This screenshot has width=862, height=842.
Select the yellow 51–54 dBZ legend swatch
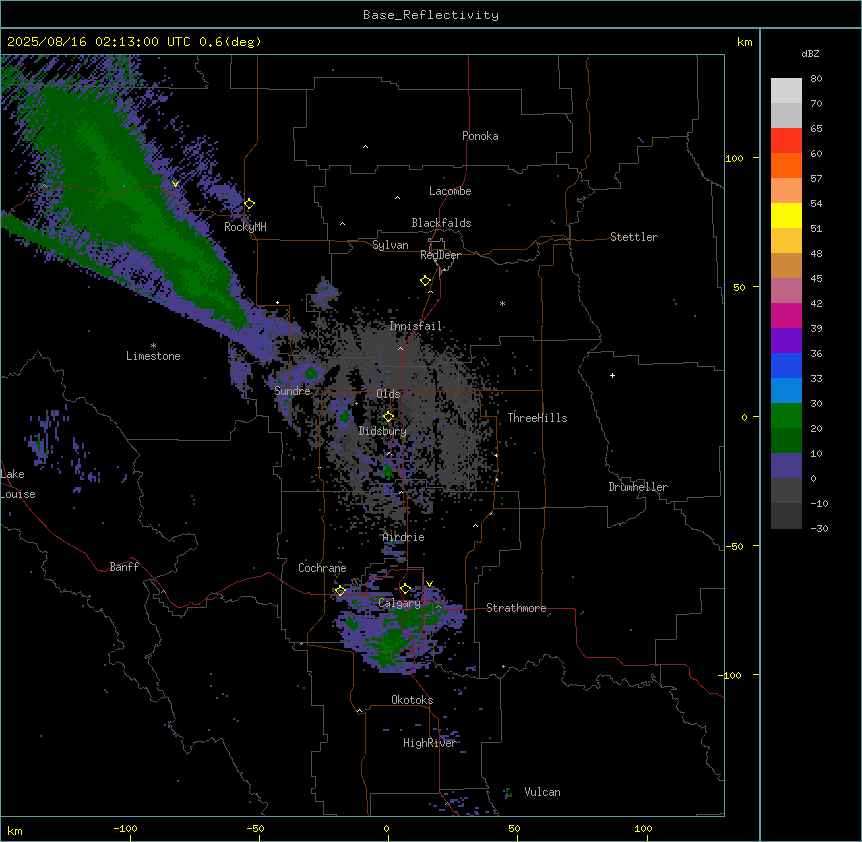coord(786,215)
